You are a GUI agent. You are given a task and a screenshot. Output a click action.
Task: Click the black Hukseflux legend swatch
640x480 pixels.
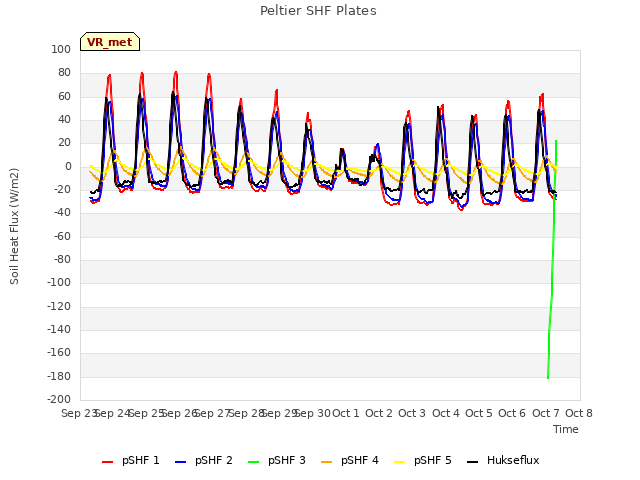point(472,462)
